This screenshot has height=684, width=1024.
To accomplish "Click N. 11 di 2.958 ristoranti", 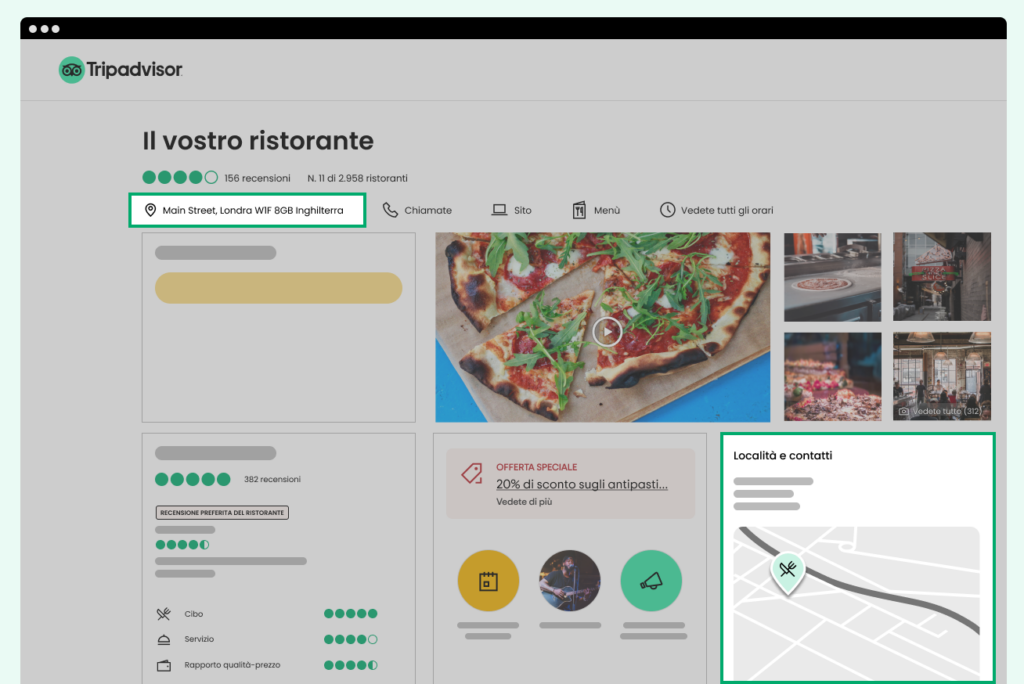I will point(357,178).
